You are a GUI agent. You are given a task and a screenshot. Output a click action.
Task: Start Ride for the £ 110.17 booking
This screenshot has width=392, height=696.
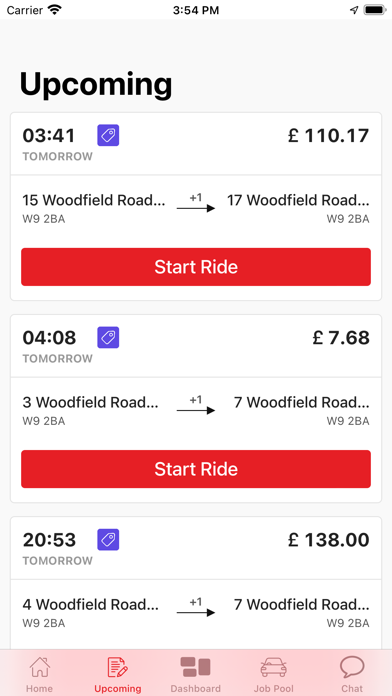tap(196, 267)
